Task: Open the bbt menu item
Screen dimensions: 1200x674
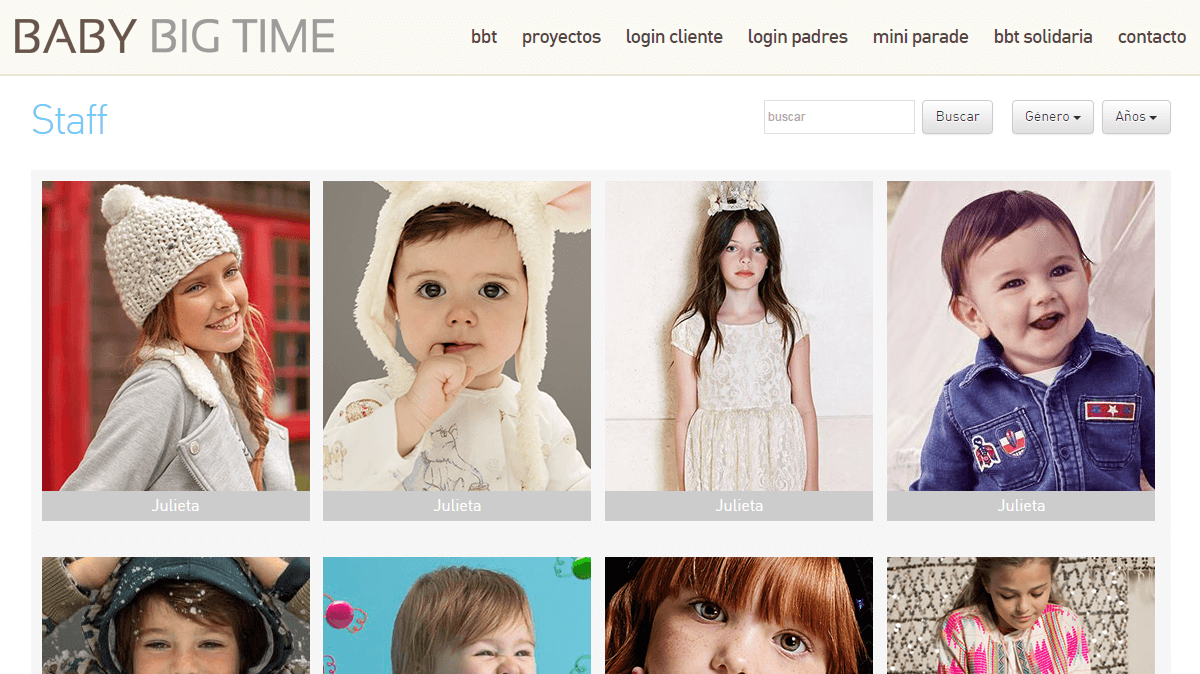Action: [484, 37]
